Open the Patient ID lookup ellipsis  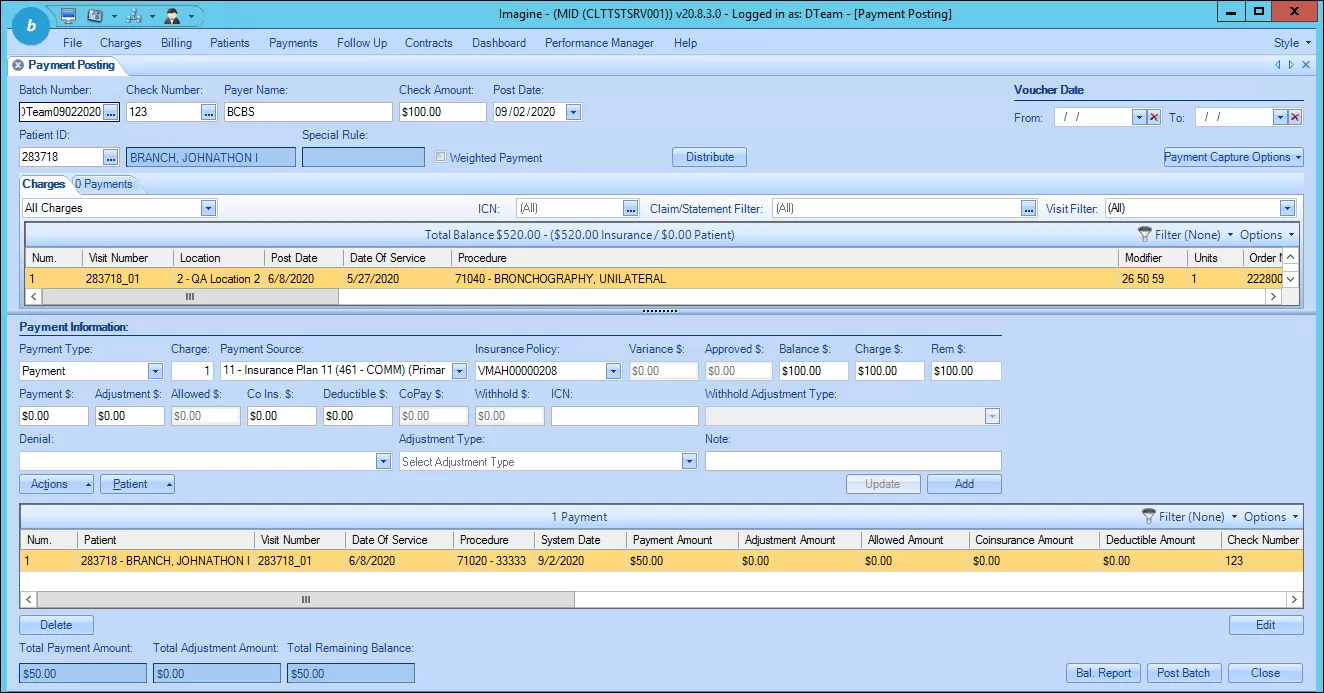tap(108, 156)
